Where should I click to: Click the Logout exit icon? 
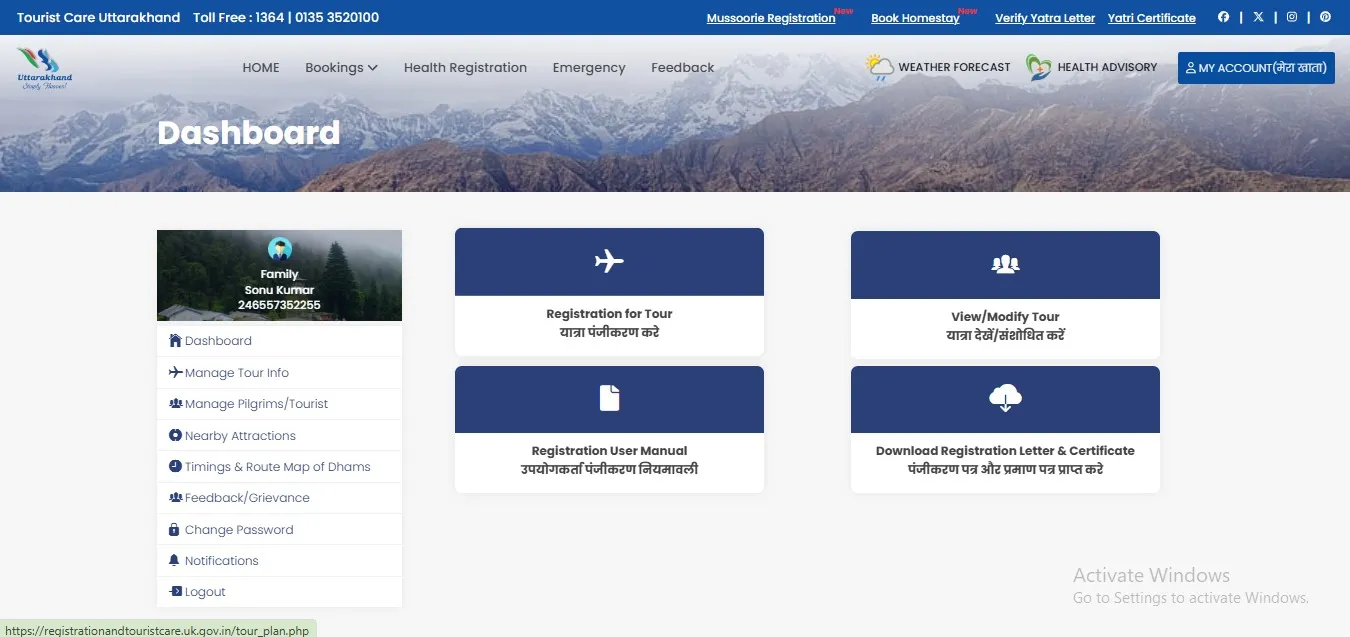[x=174, y=591]
